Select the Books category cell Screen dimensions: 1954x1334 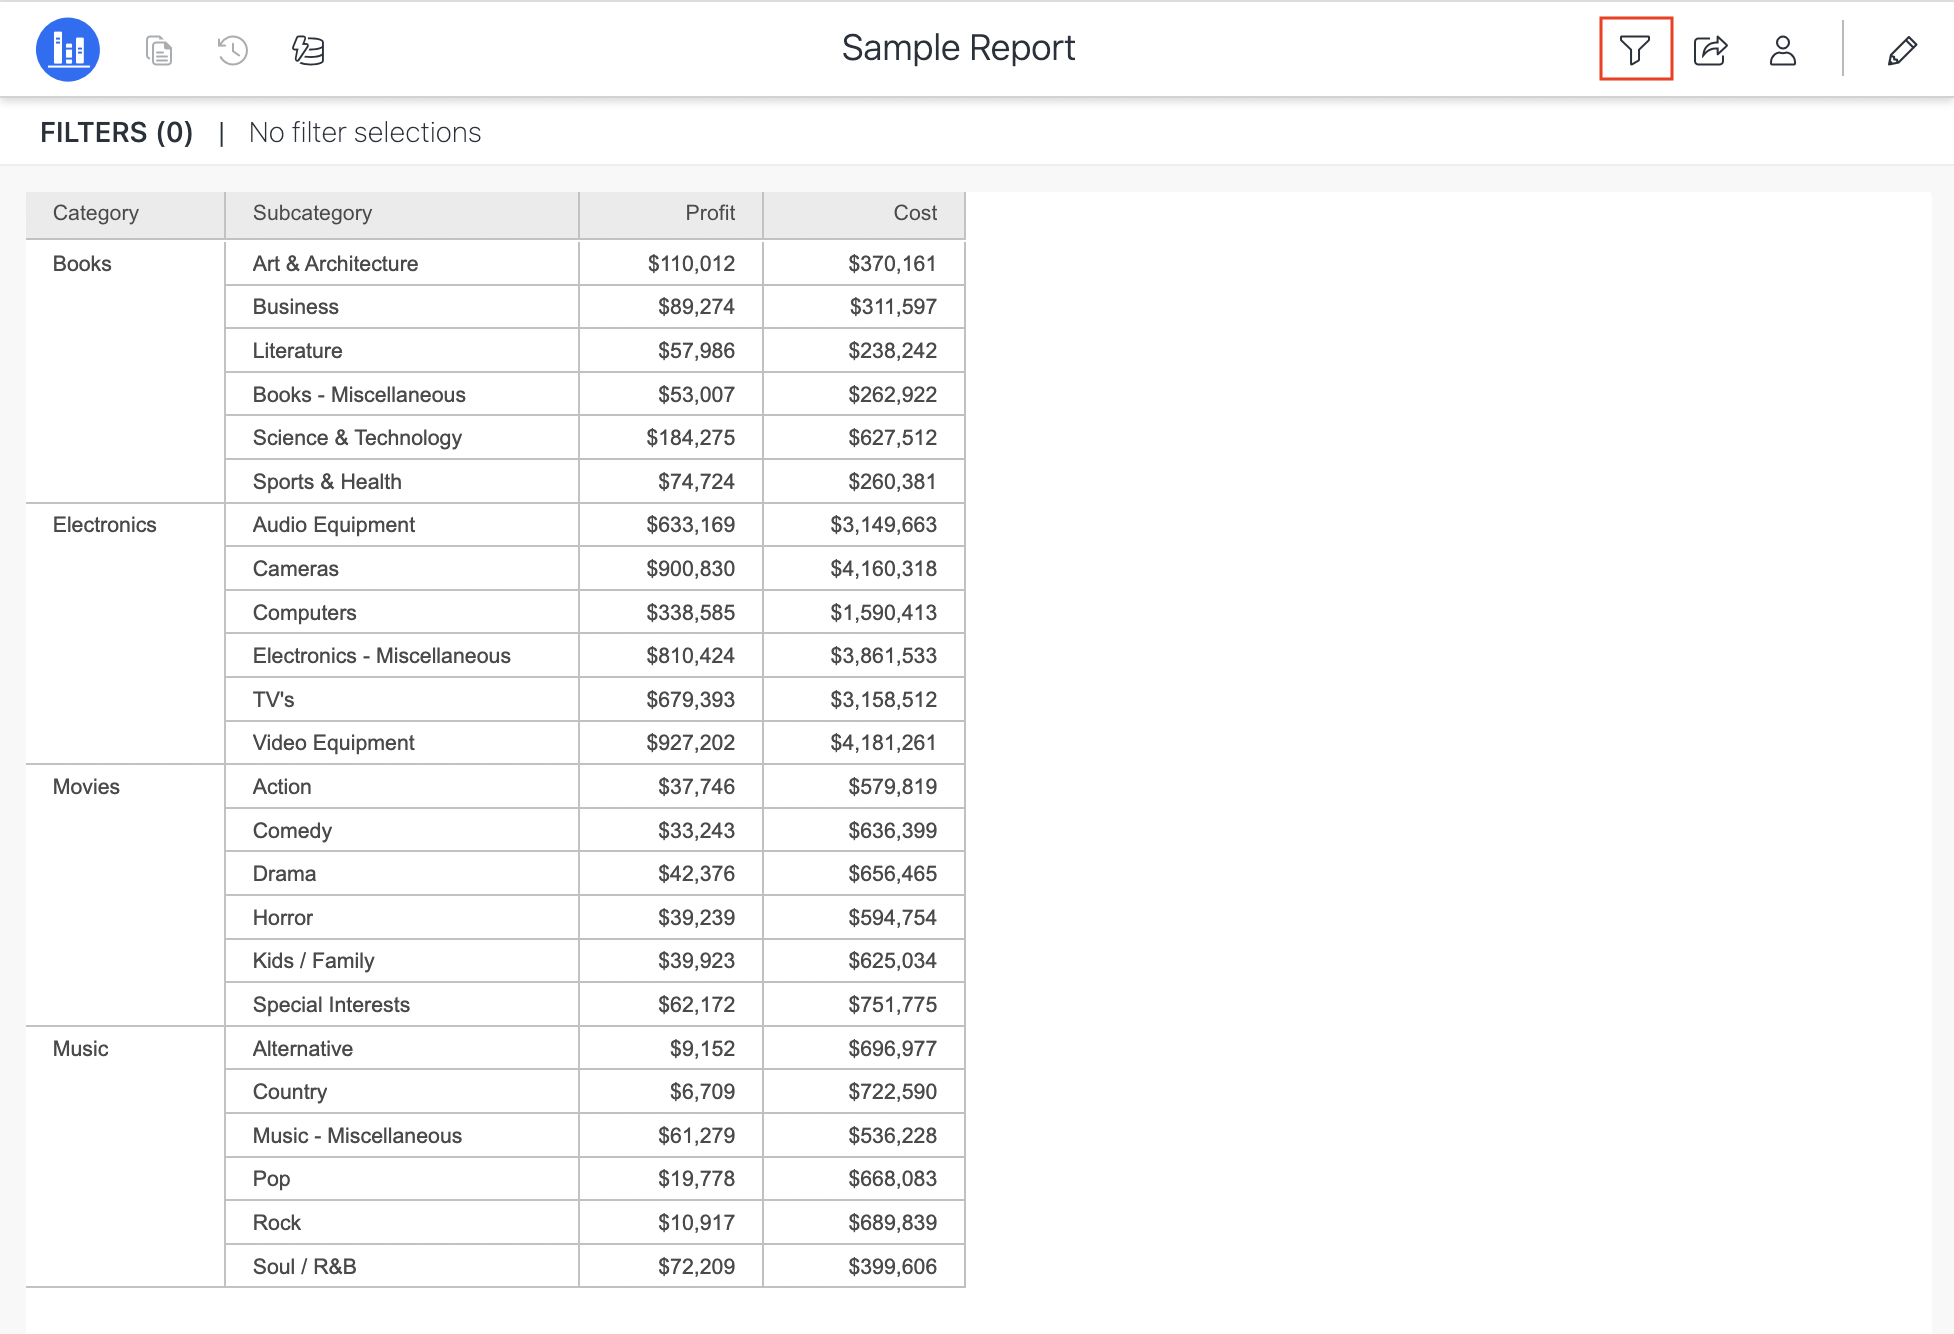point(82,264)
